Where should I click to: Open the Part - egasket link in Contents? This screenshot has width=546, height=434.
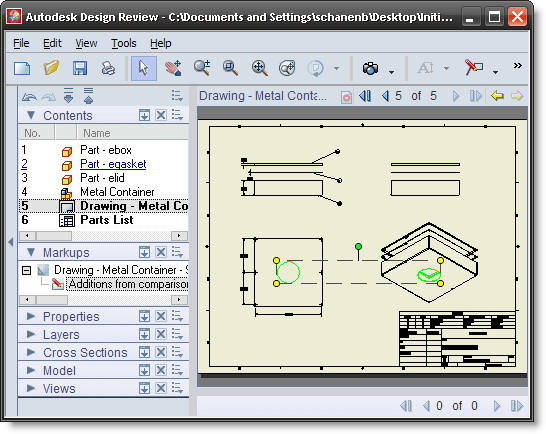[113, 164]
